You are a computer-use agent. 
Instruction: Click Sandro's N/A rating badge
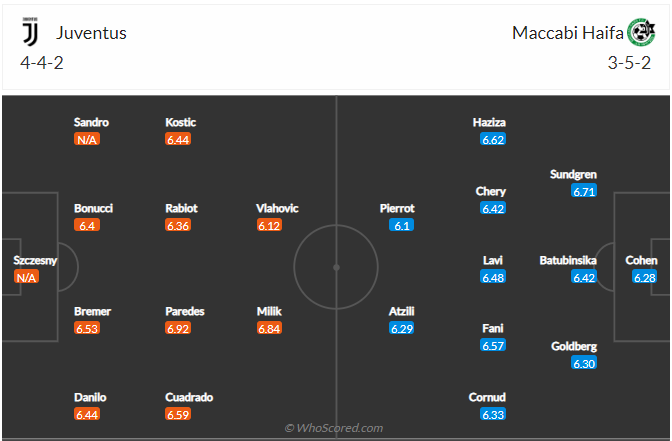click(x=86, y=140)
